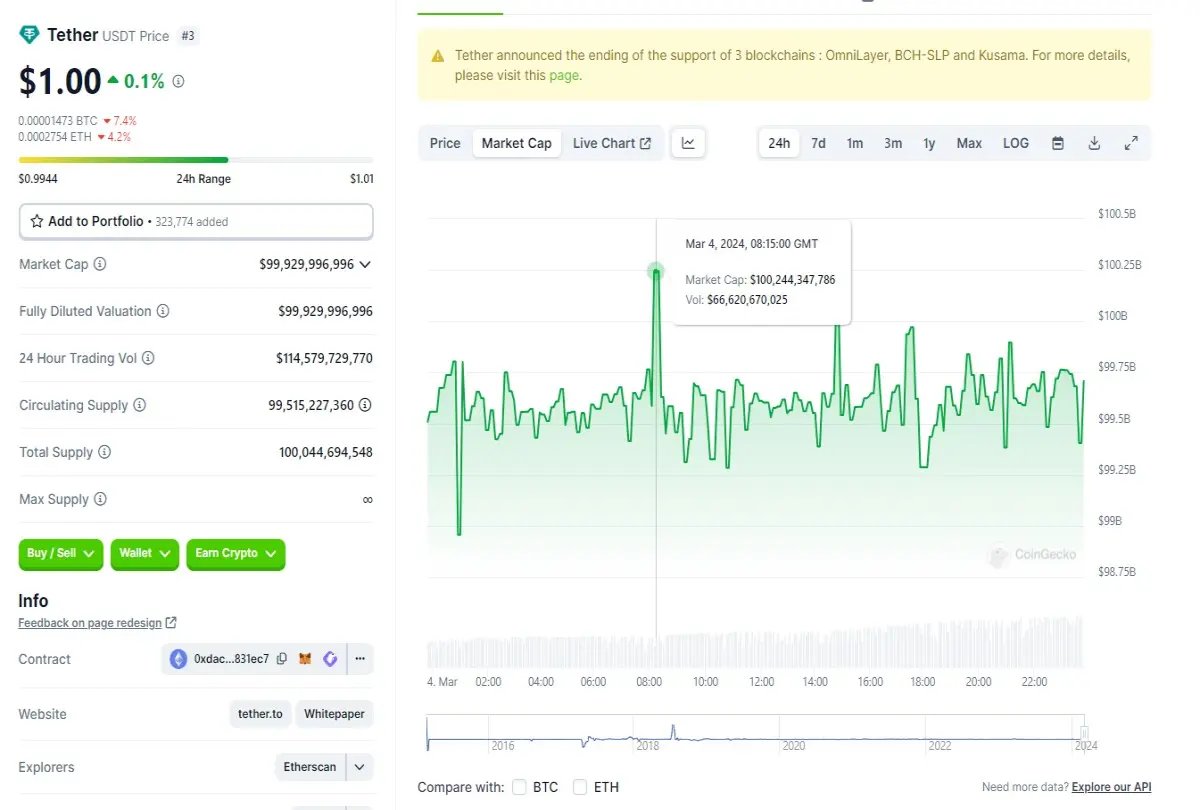Image resolution: width=1200 pixels, height=810 pixels.
Task: Show 24 Hour Trading Vol info tooltip
Action: point(148,358)
